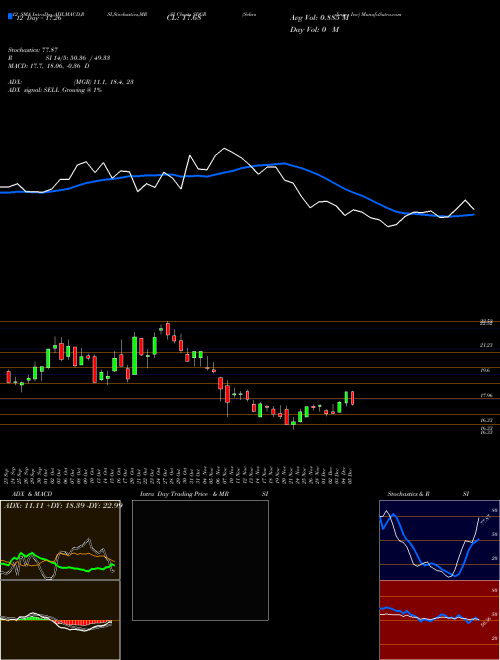This screenshot has width=500, height=660.
Task: Click the "SI 14/3: 50.36 / 49.33" values
Action: [x=78, y=58]
